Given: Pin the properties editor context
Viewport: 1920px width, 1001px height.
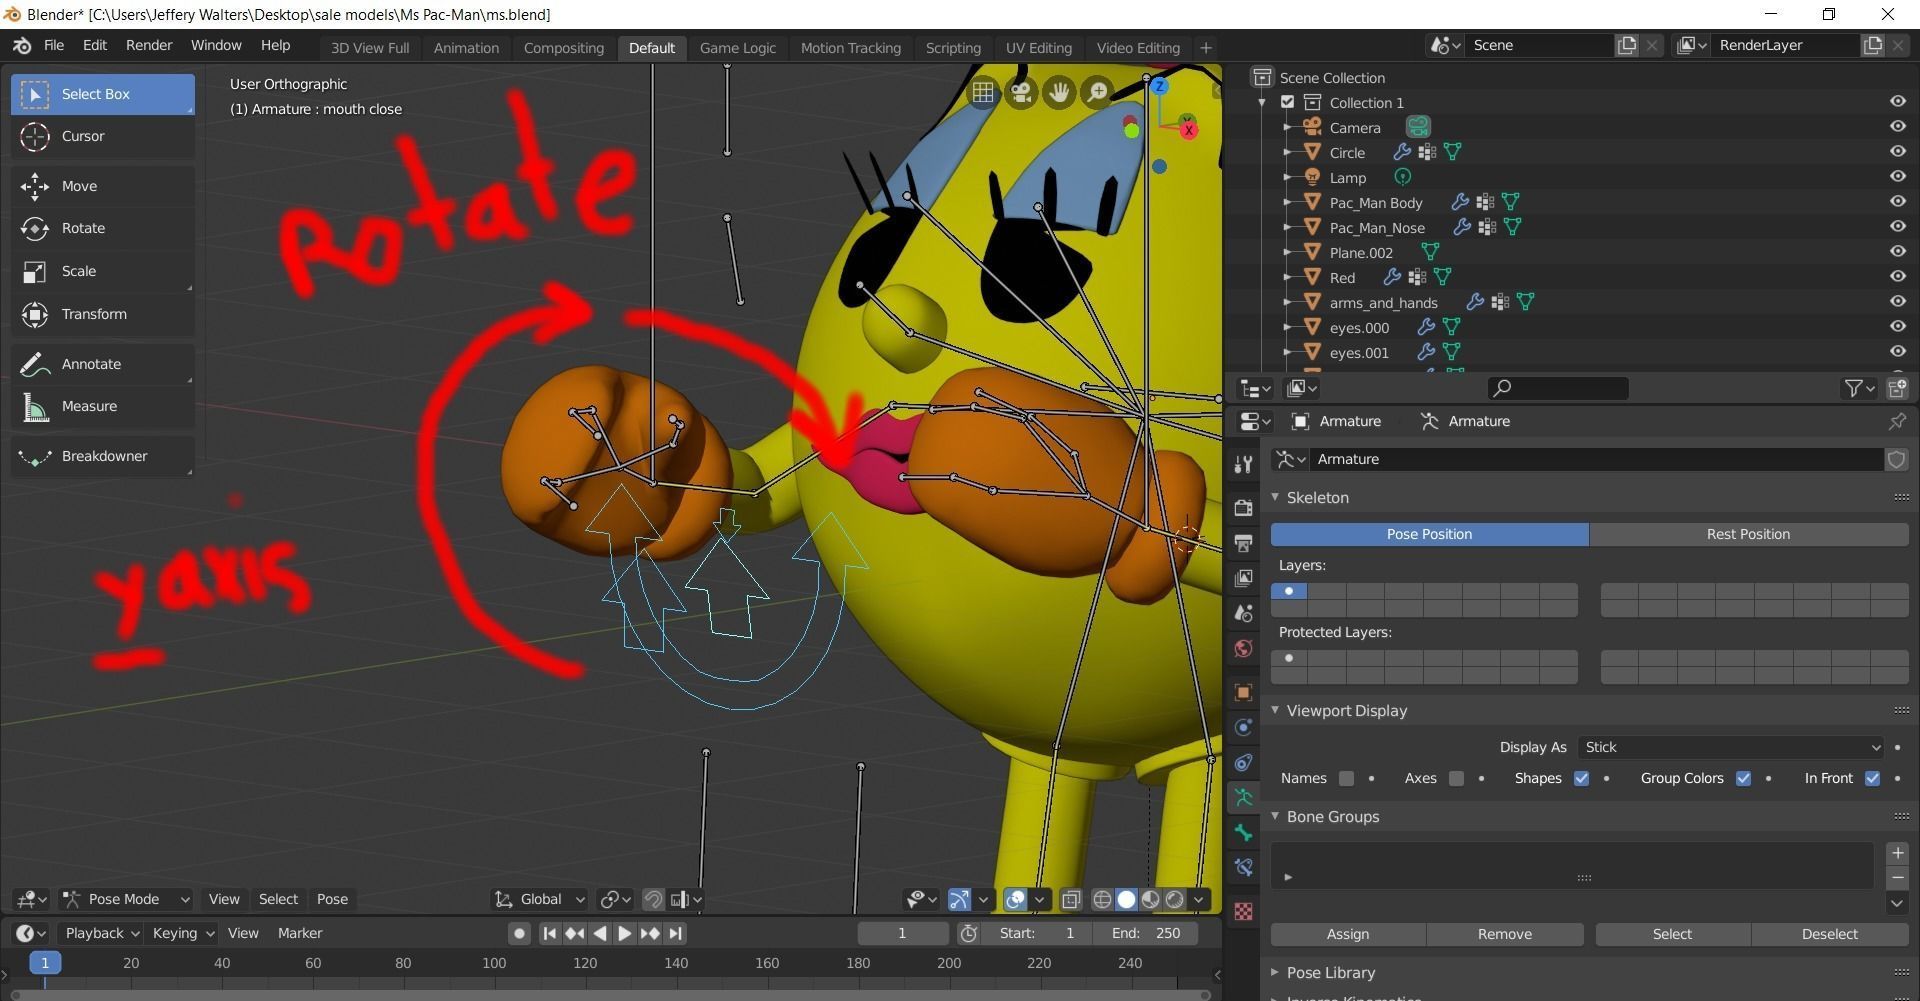Looking at the screenshot, I should tap(1896, 421).
